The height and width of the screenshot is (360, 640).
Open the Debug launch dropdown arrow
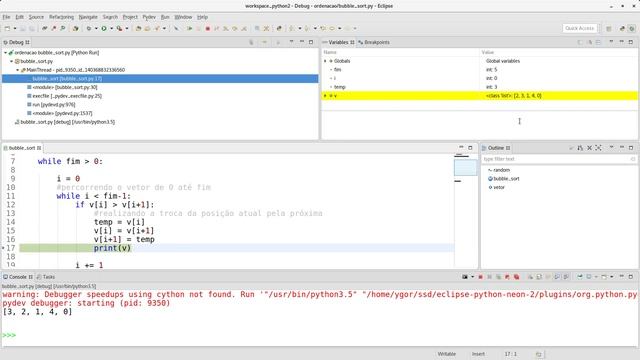[96, 28]
